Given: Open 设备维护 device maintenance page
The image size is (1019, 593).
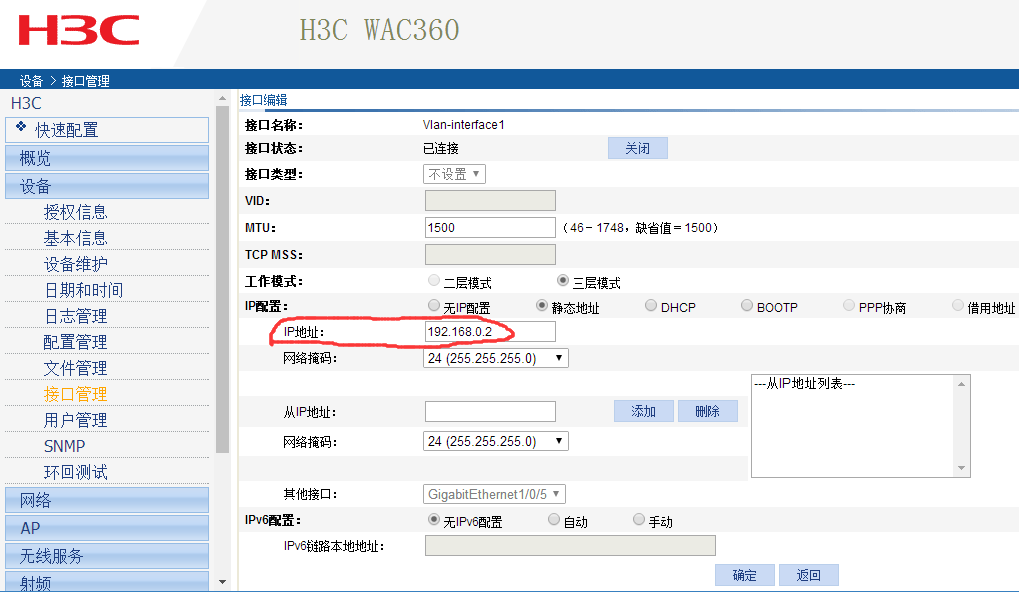Looking at the screenshot, I should click(x=75, y=264).
